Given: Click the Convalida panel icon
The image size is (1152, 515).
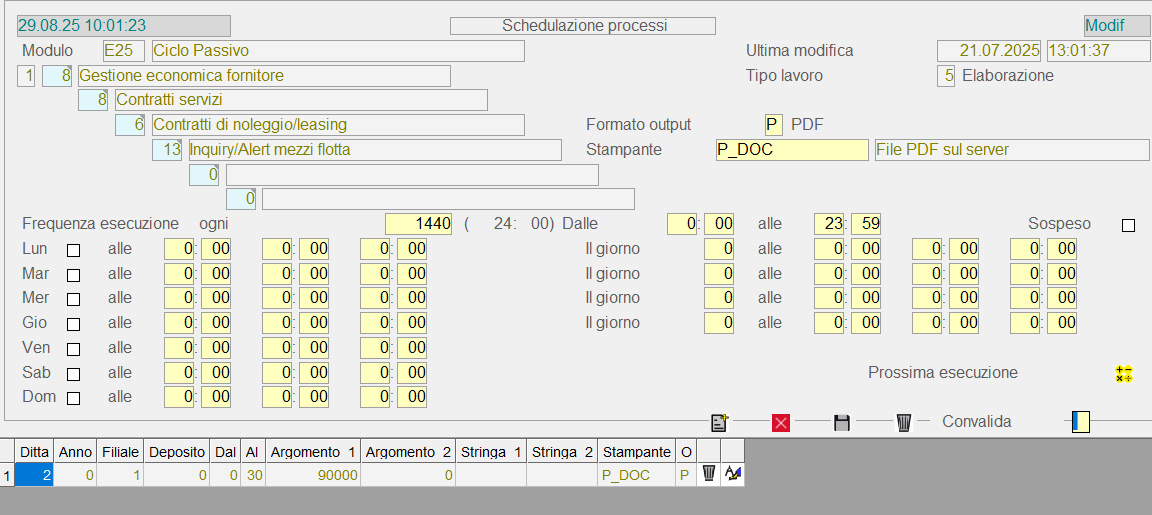Looking at the screenshot, I should 1080,422.
